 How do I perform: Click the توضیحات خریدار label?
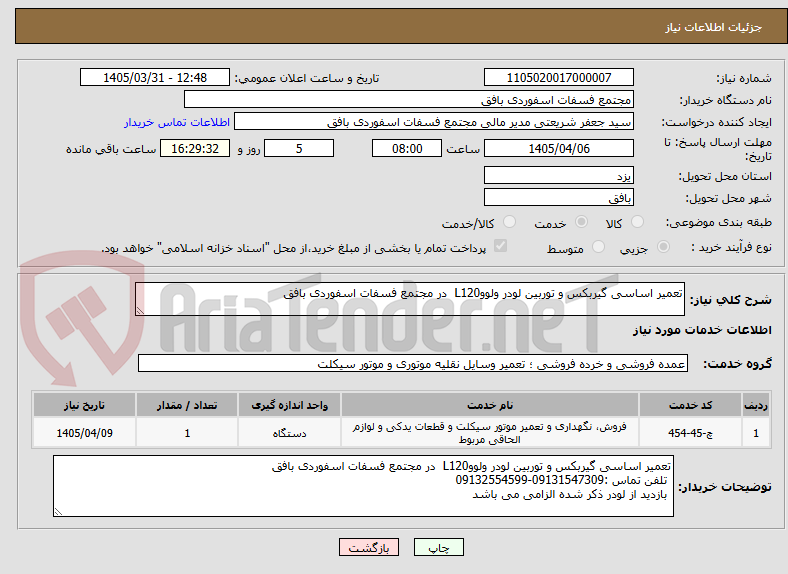725,487
